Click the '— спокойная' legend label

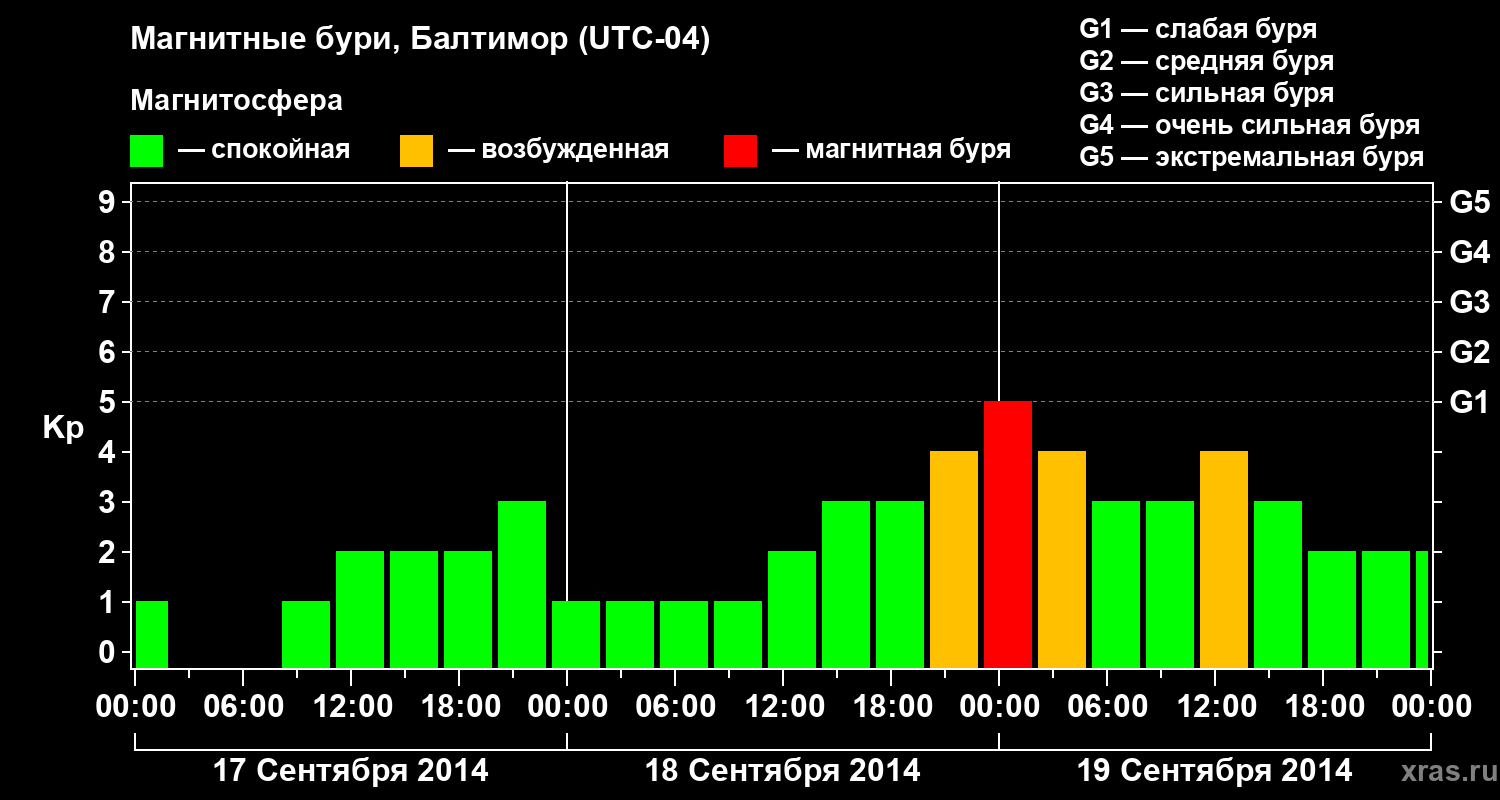point(264,151)
